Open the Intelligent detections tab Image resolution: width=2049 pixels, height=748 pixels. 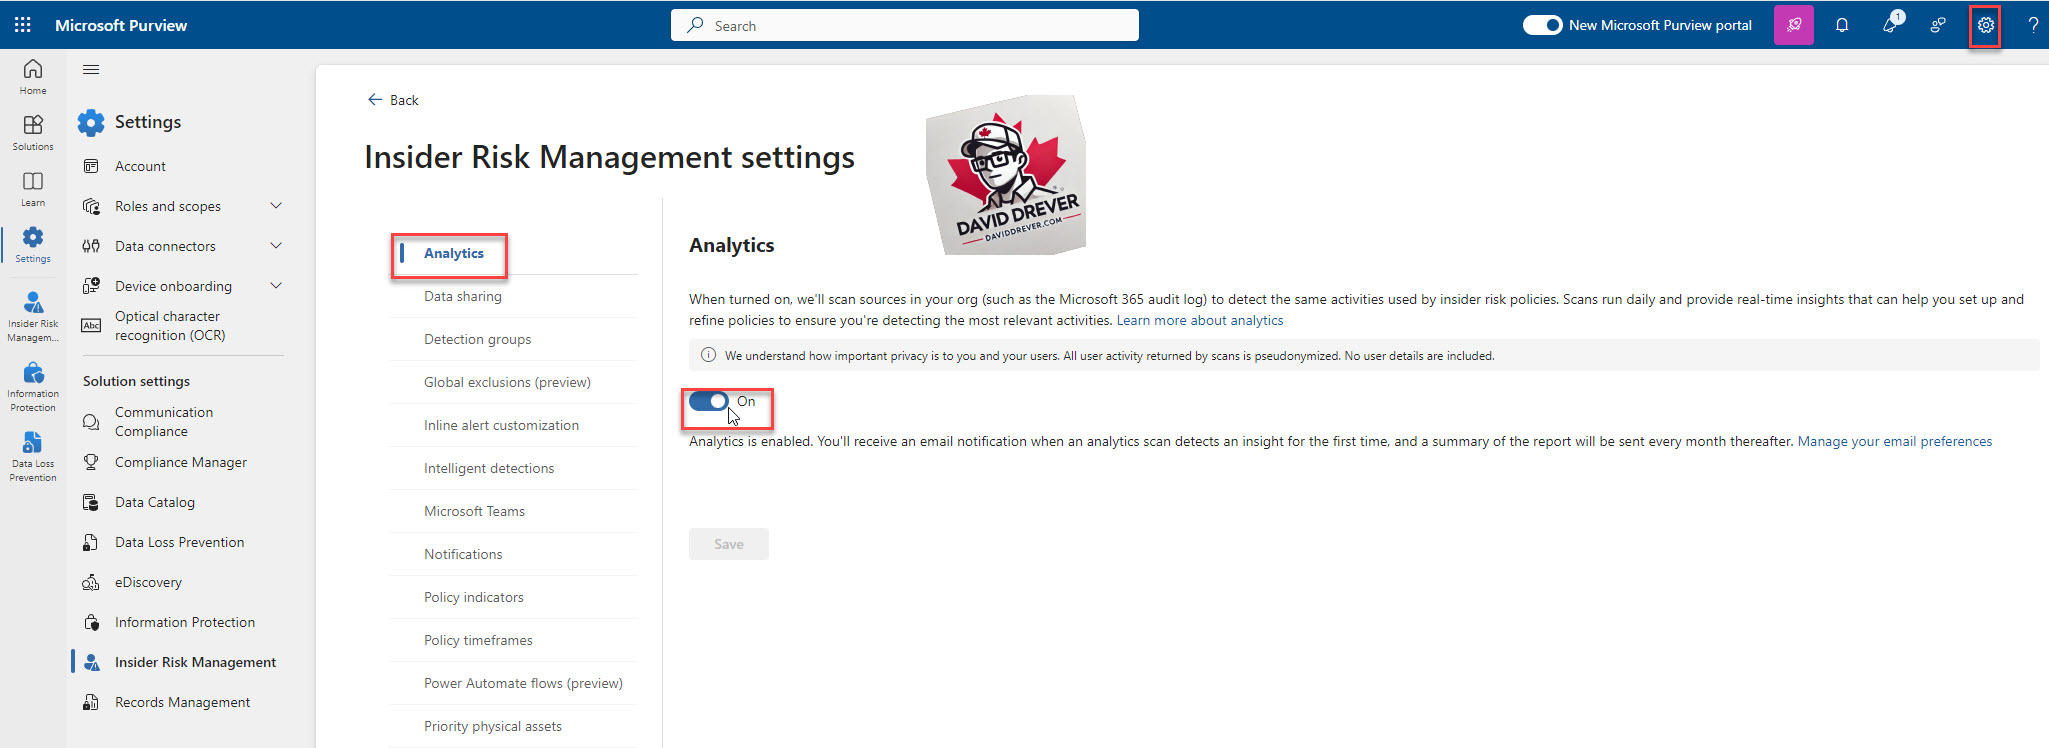coord(489,468)
